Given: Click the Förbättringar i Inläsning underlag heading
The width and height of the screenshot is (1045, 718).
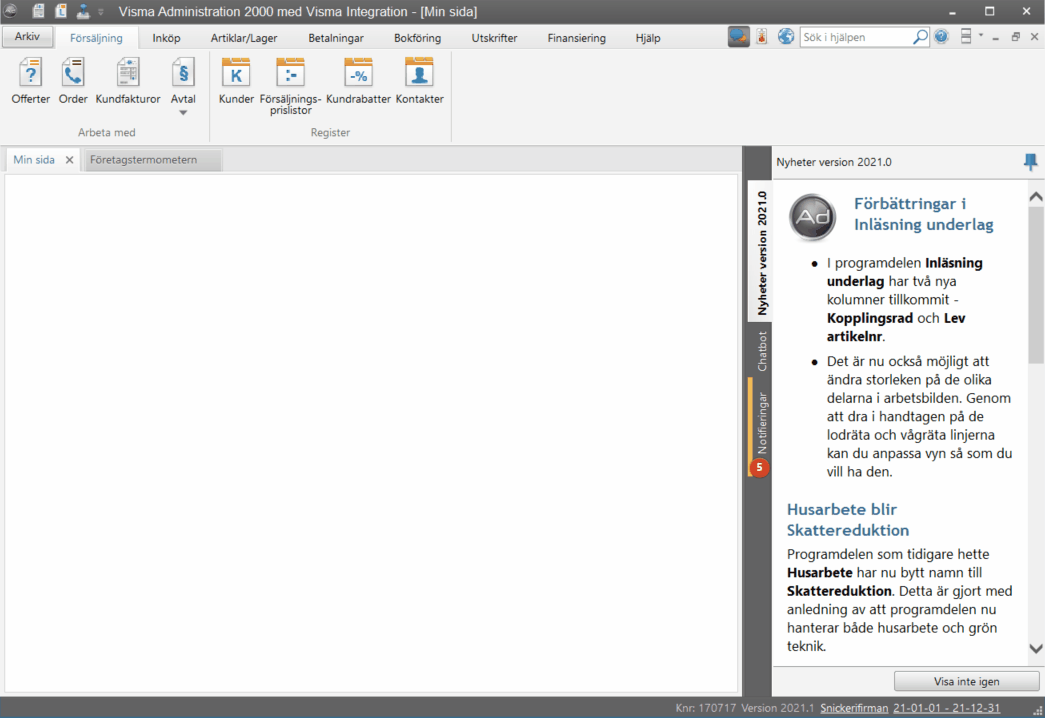Looking at the screenshot, I should point(923,214).
